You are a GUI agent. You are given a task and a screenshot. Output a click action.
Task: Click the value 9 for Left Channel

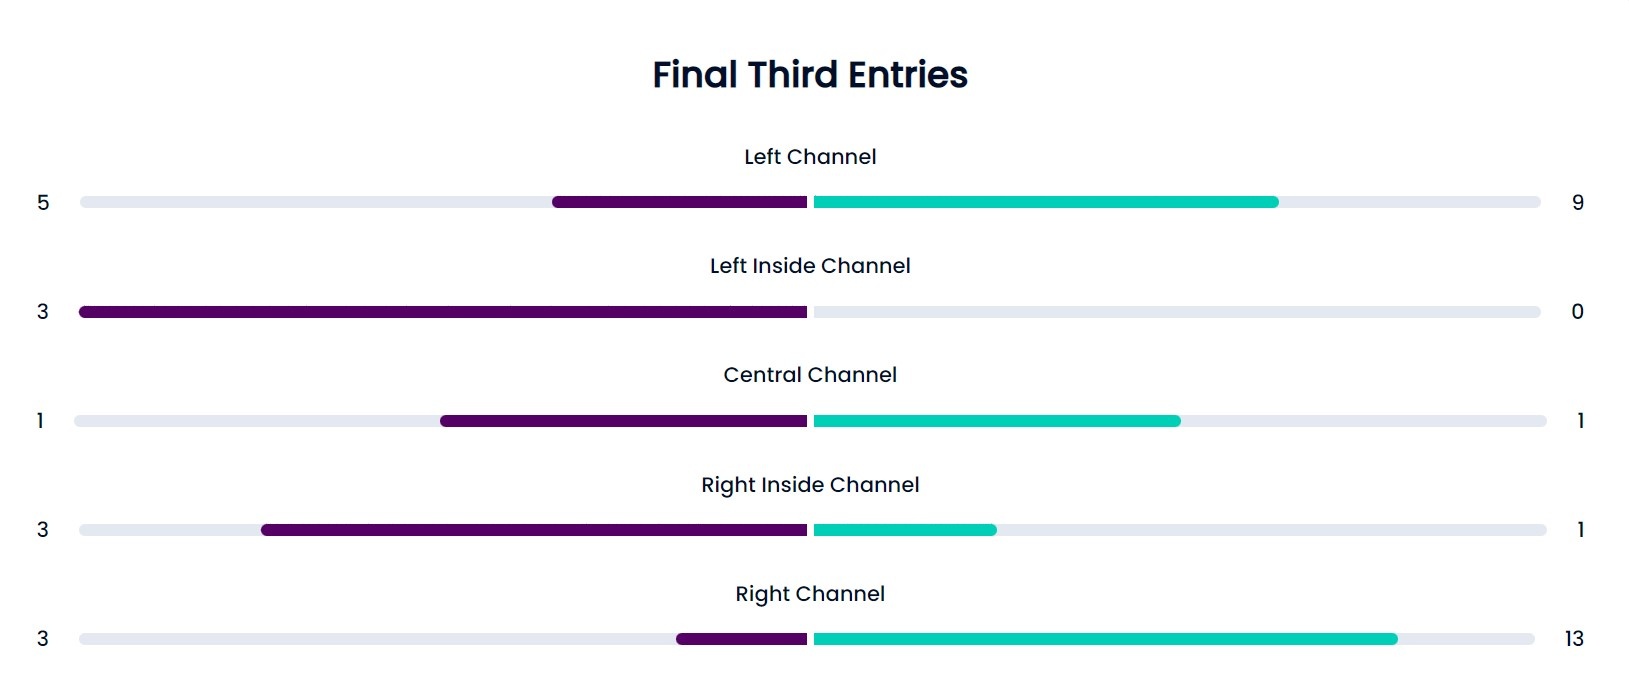point(1578,203)
